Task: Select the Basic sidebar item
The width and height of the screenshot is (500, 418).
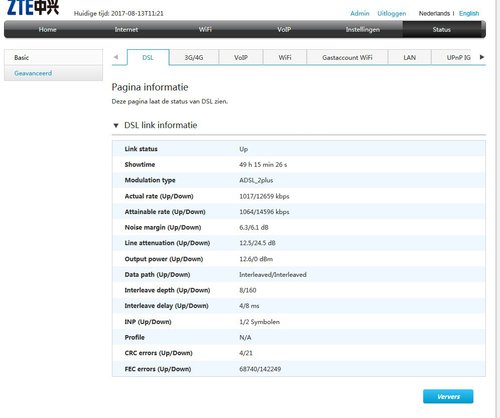Action: [x=53, y=57]
